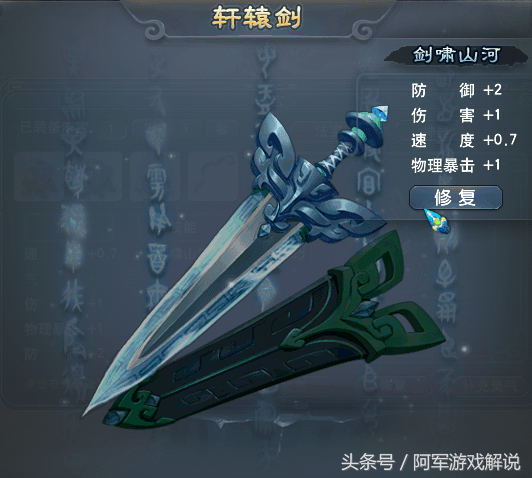Screen dimensions: 532x478
Task: Click the 物理暴击 +1 stat row
Action: click(456, 166)
